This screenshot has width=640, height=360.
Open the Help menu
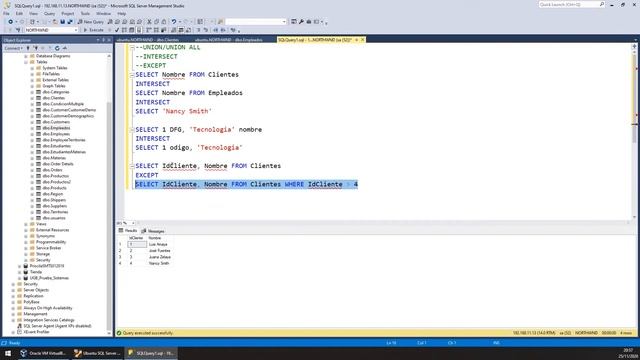122,13
